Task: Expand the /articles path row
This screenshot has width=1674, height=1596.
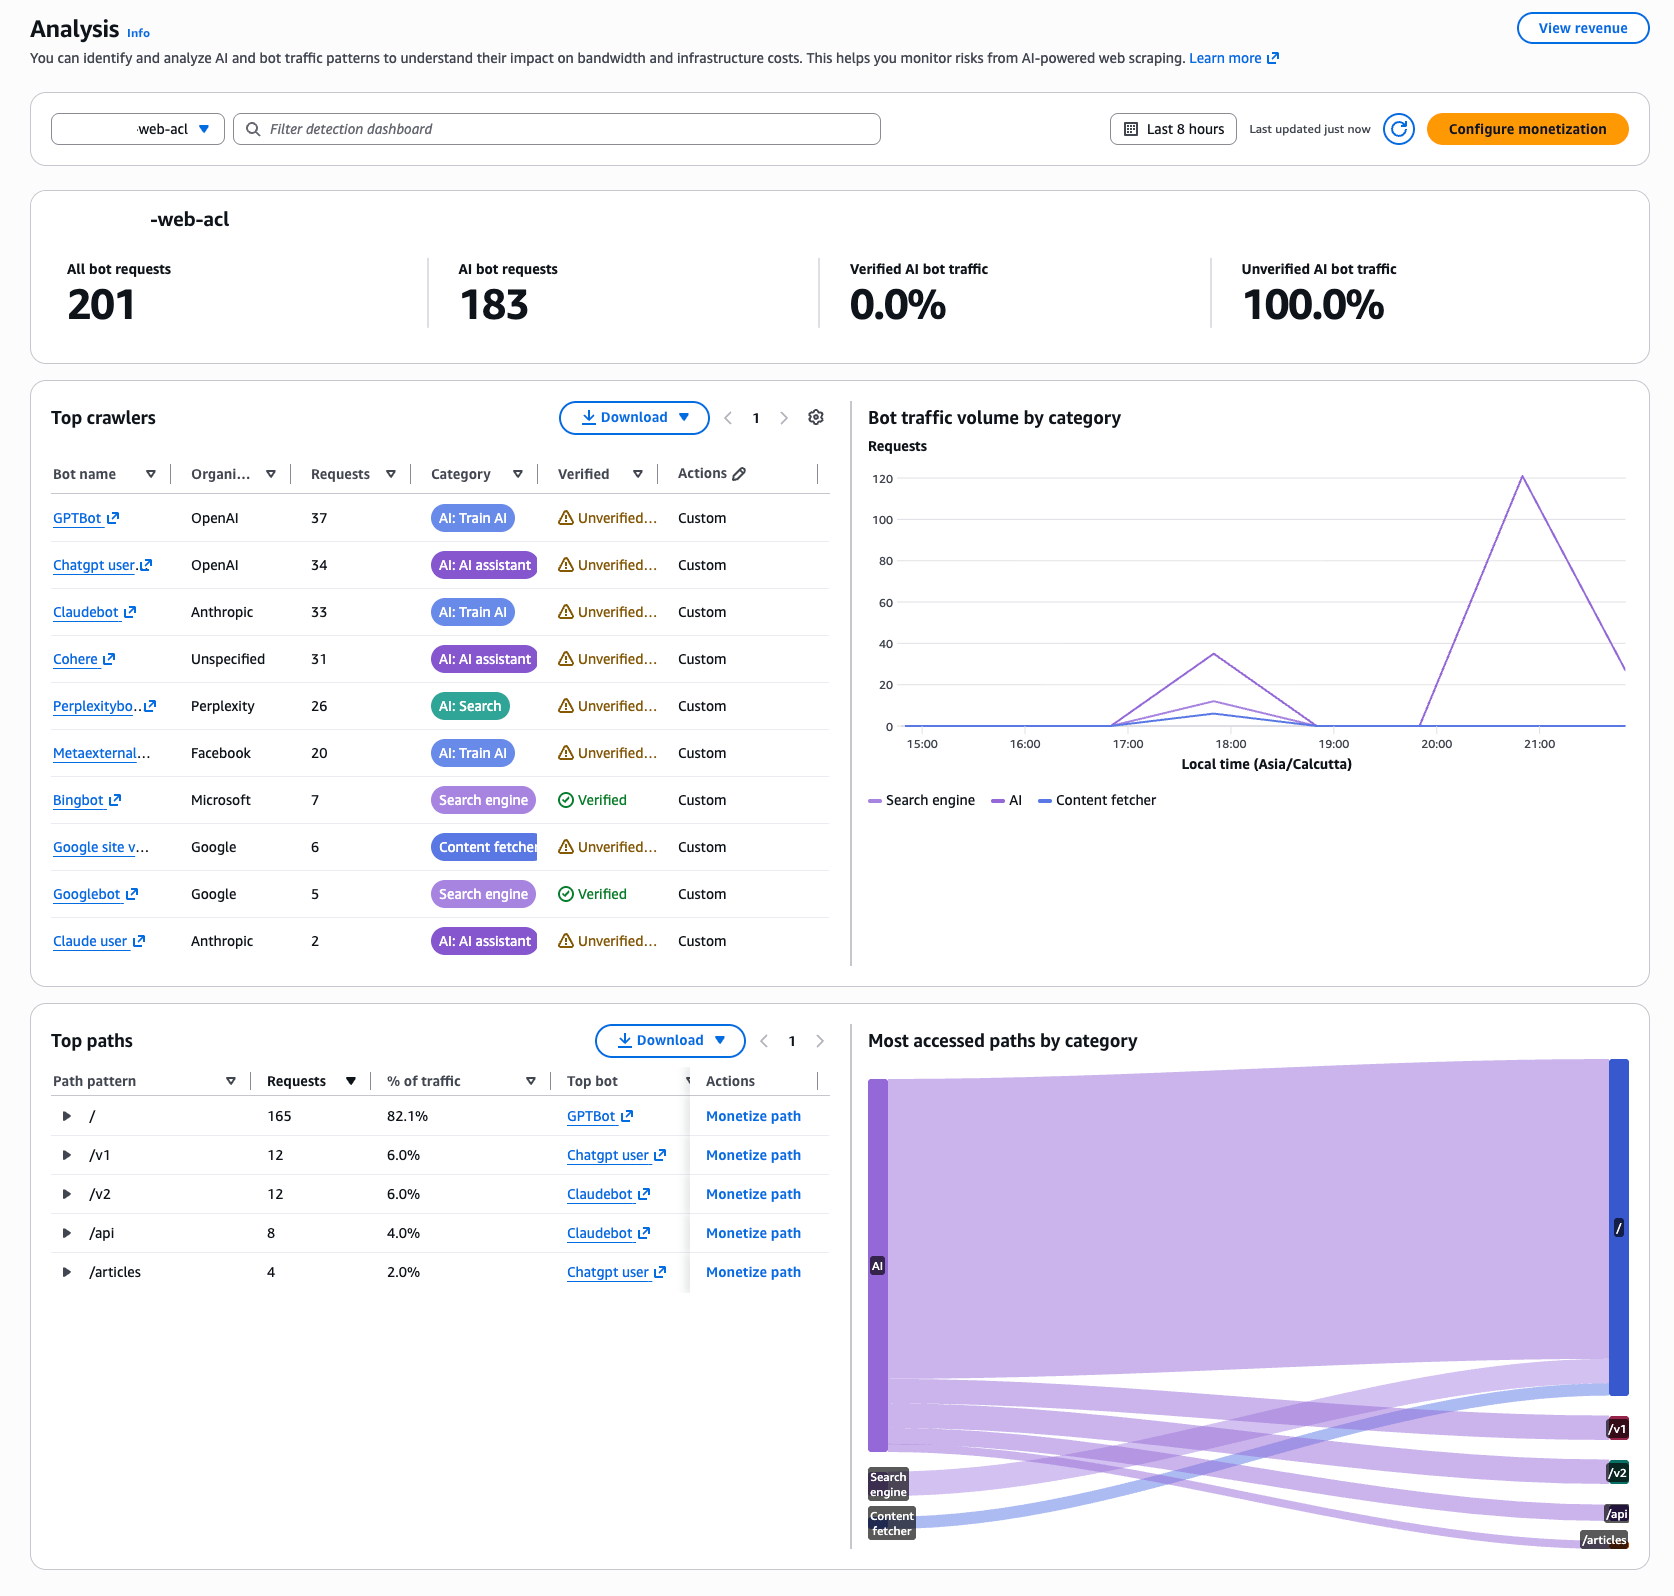Action: (67, 1272)
